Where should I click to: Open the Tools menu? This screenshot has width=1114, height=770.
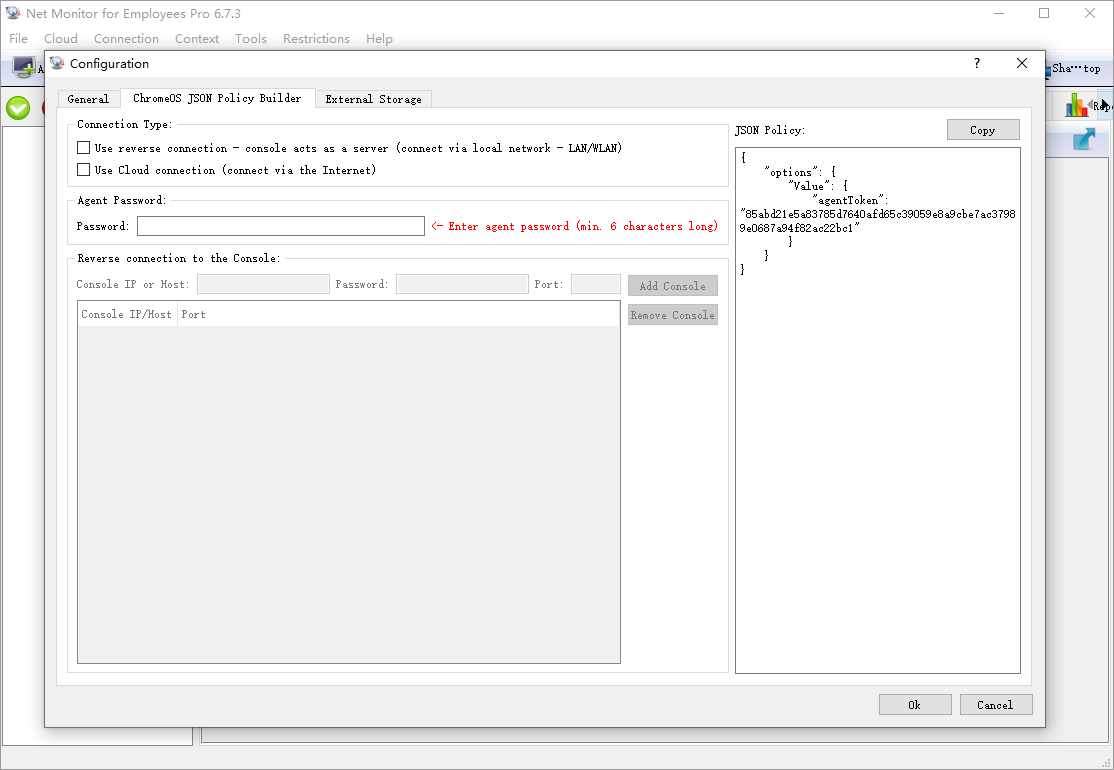pos(251,38)
